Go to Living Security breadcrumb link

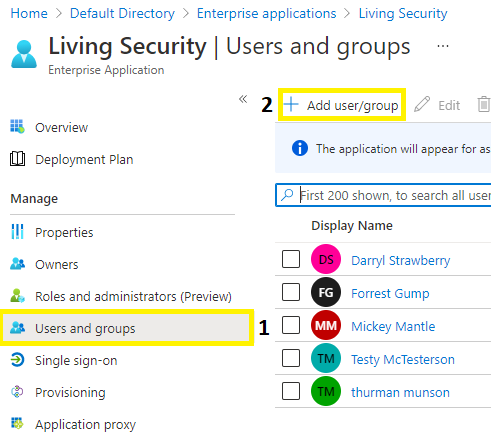[403, 13]
